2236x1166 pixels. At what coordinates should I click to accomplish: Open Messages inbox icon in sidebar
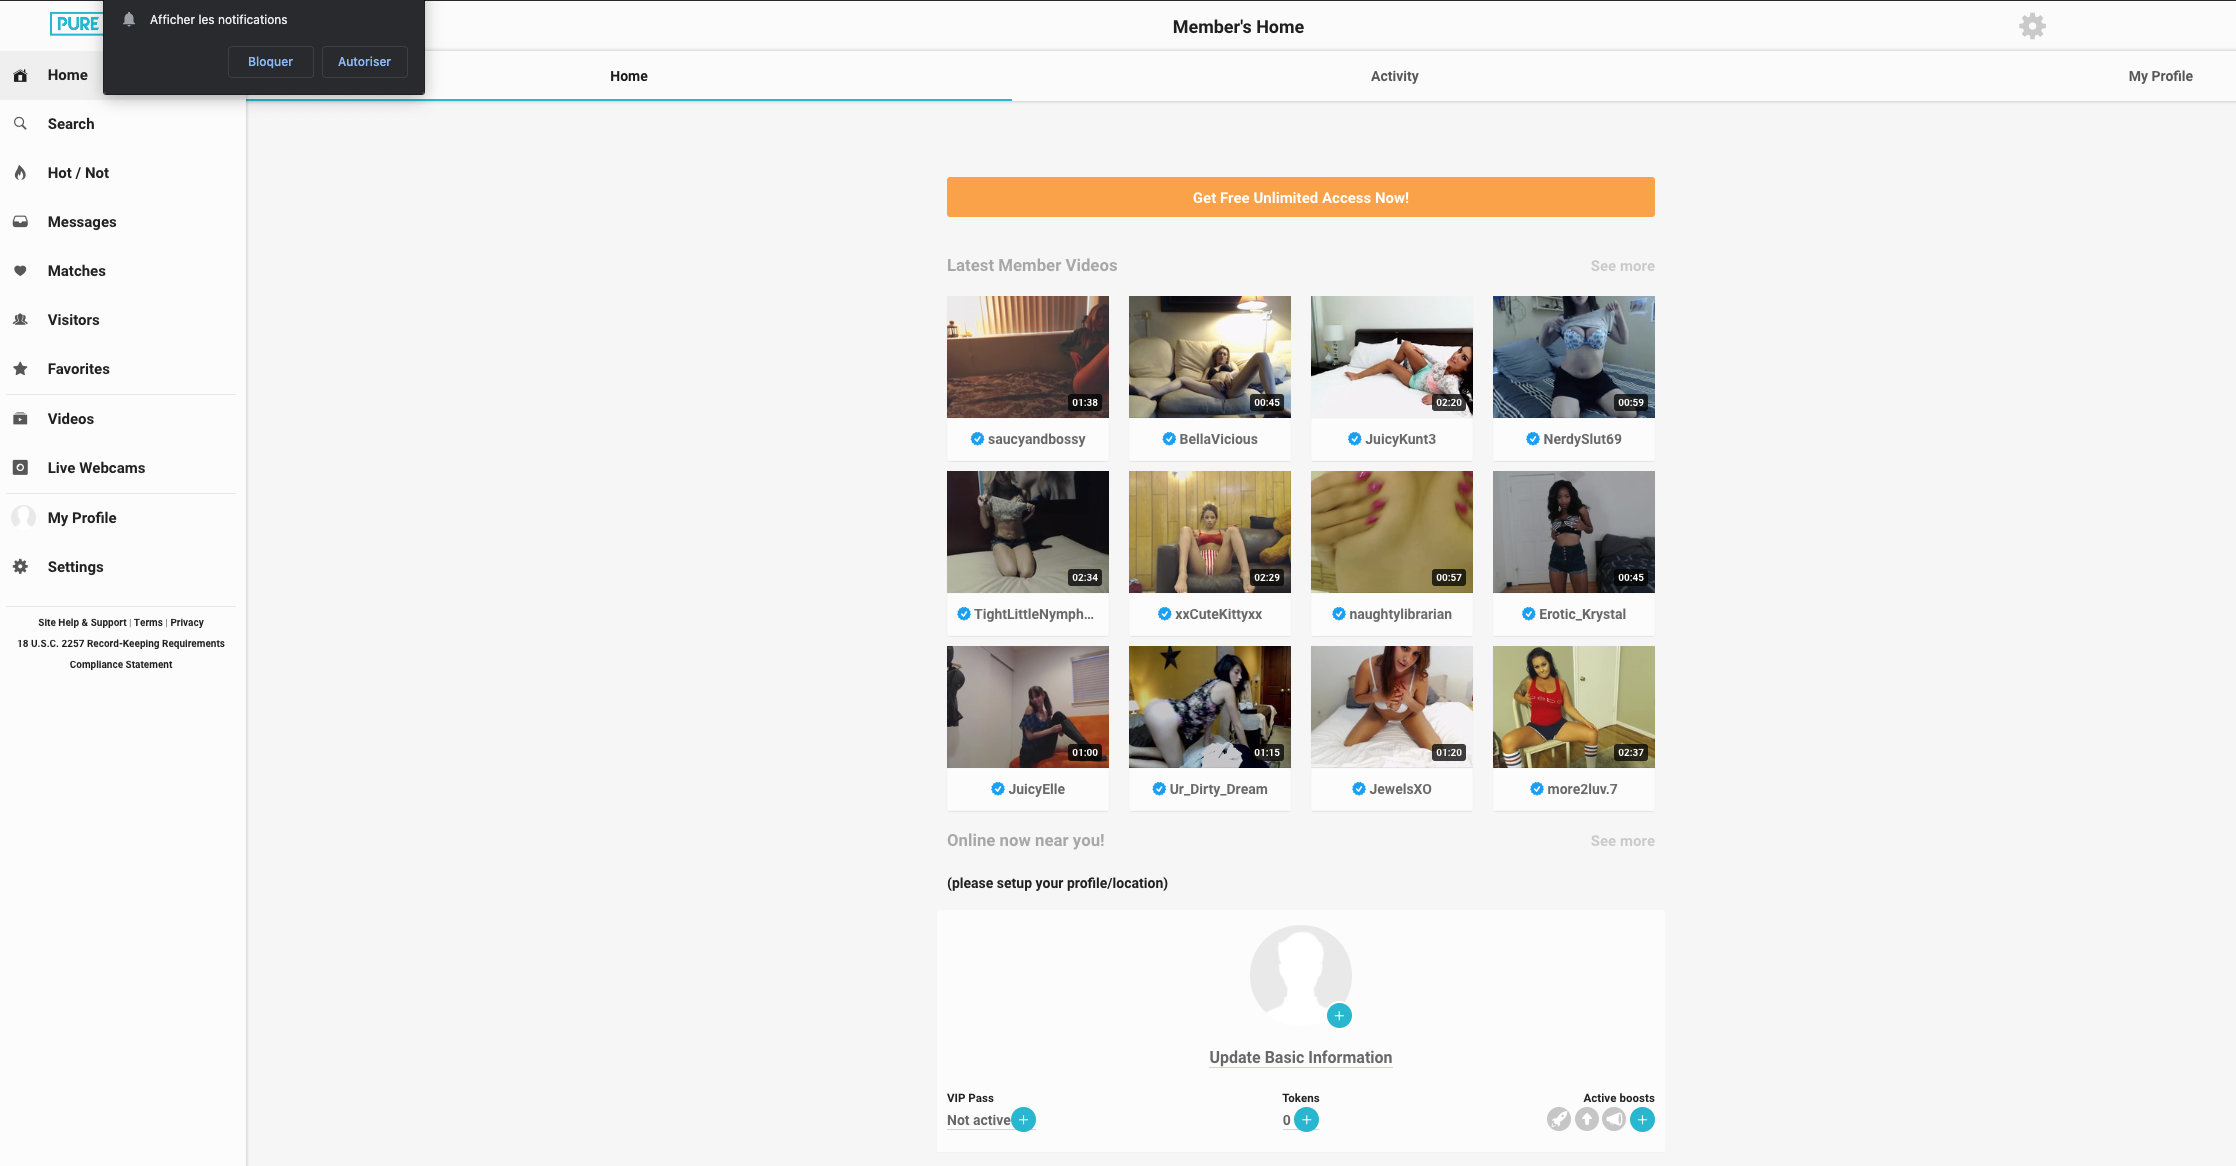point(20,222)
